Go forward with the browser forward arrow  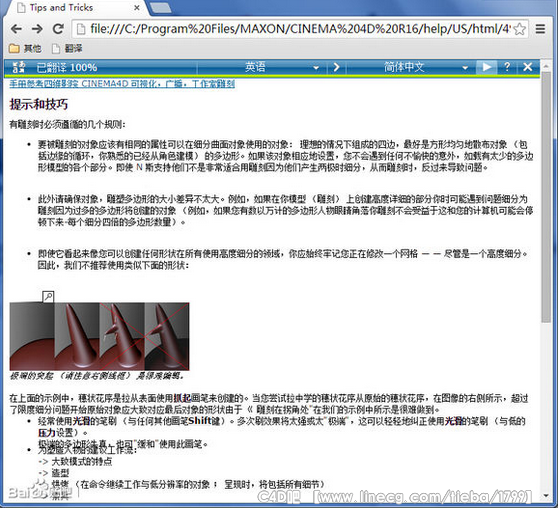coord(37,28)
